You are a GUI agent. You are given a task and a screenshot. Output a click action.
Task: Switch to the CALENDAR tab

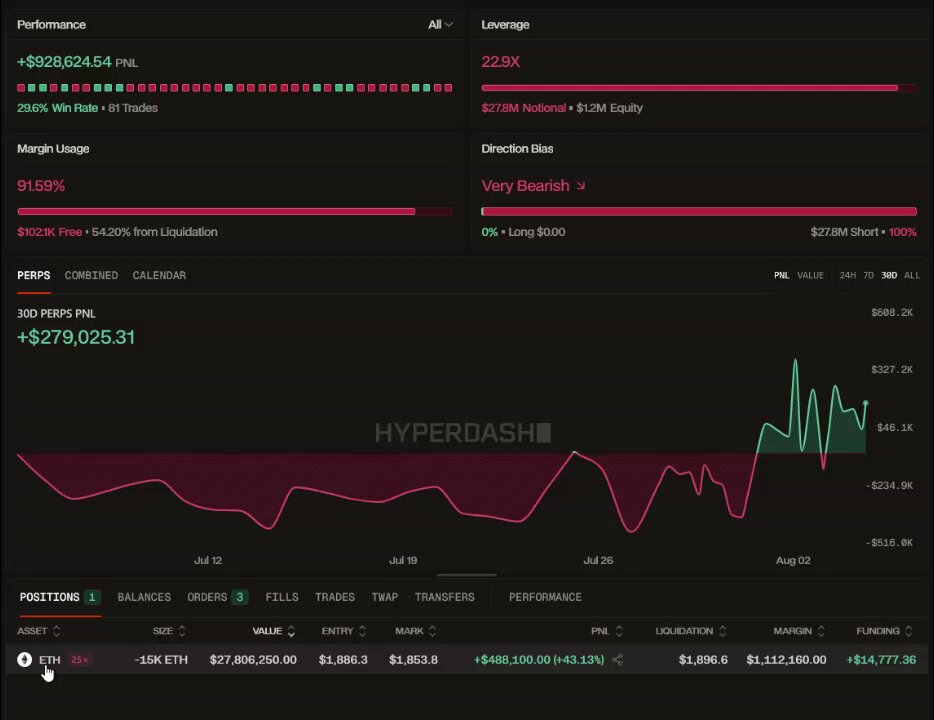point(159,275)
